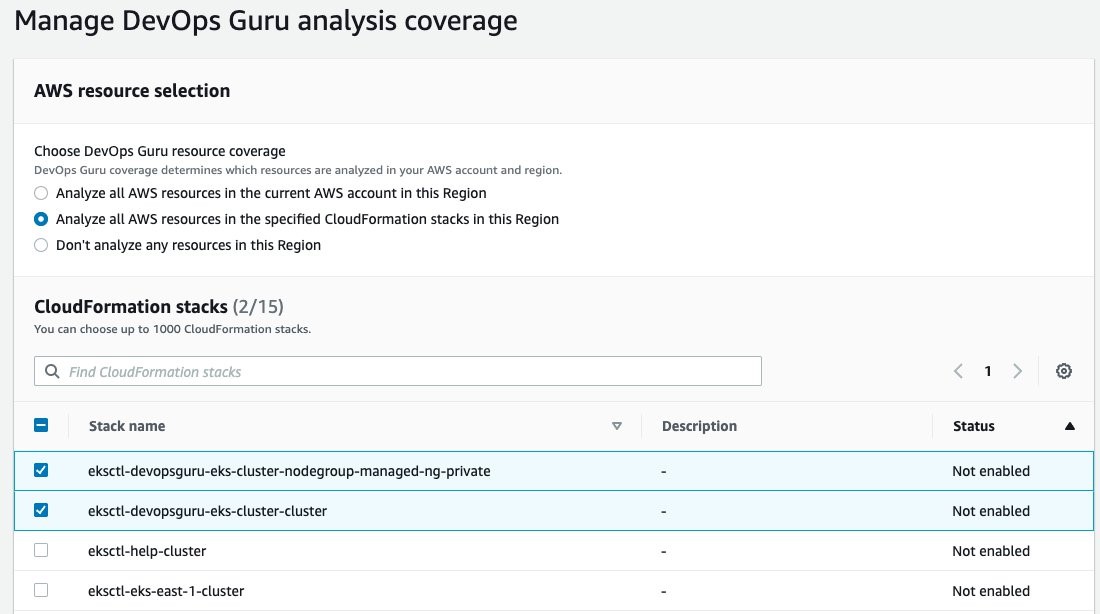Click Not enabled status of eksctl-help-cluster
1100x614 pixels.
click(x=991, y=551)
